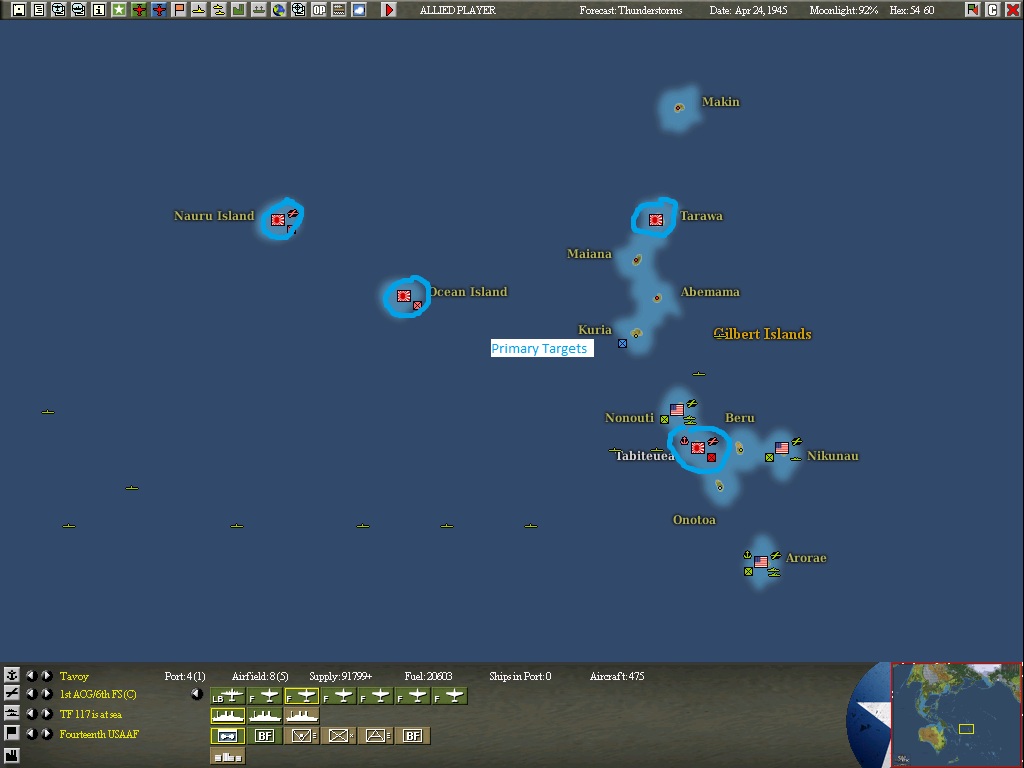Image resolution: width=1024 pixels, height=768 pixels.
Task: Click red plane on blue background icon
Action: [x=159, y=10]
